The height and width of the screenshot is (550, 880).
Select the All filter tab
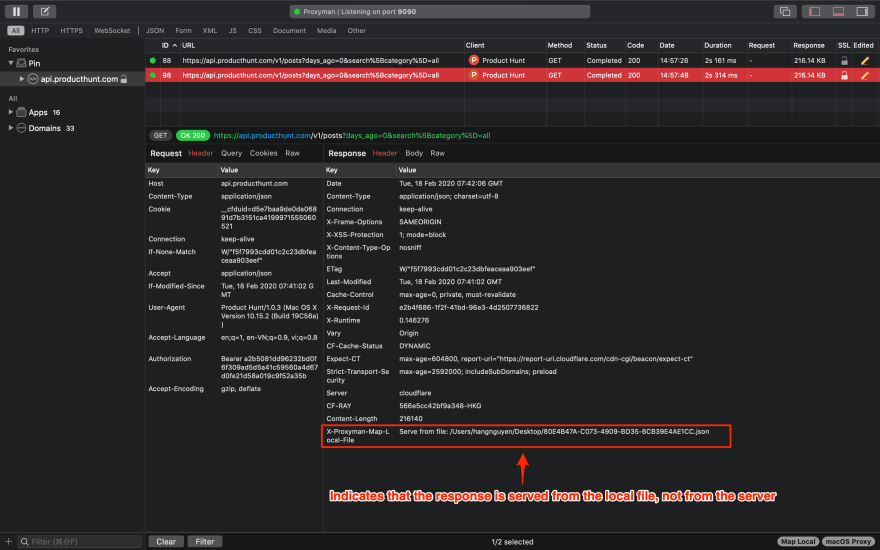tap(16, 30)
